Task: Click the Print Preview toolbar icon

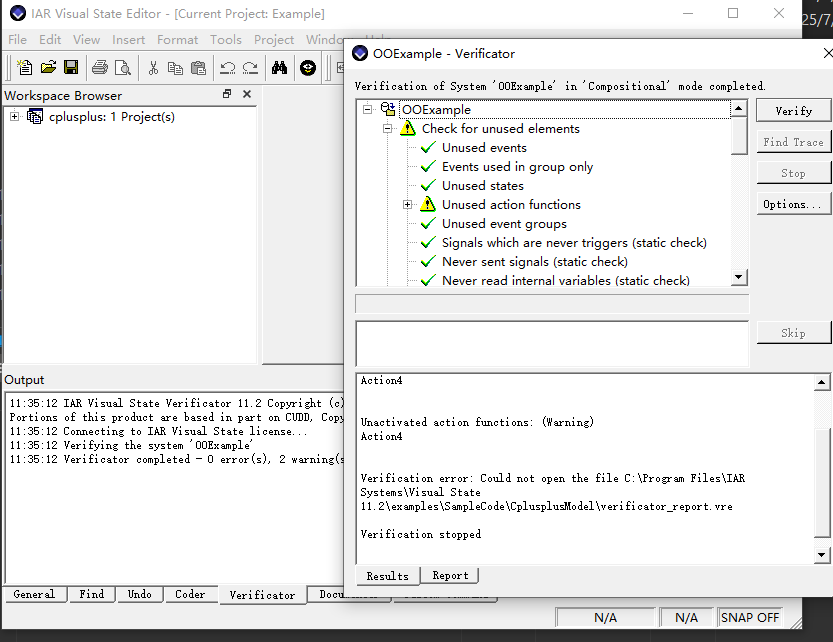Action: pos(123,67)
